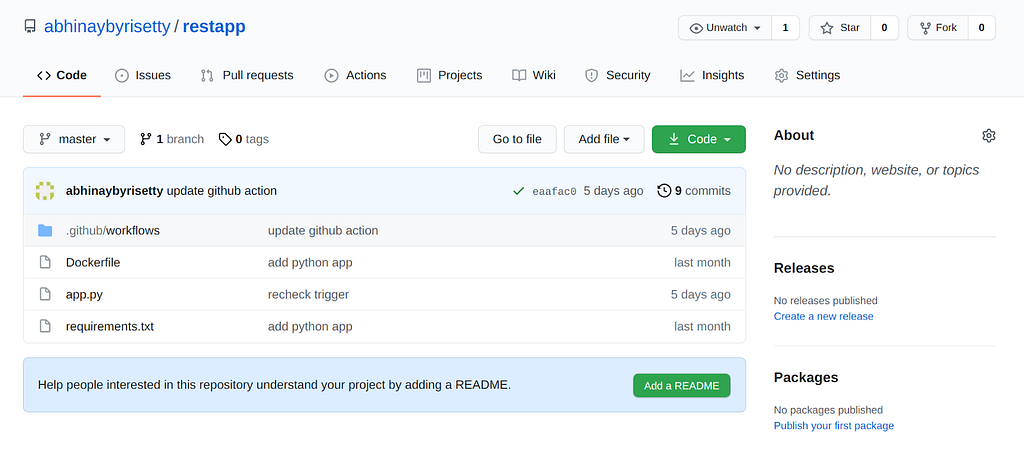
Task: Open commit hash eaafac0
Action: 554,192
